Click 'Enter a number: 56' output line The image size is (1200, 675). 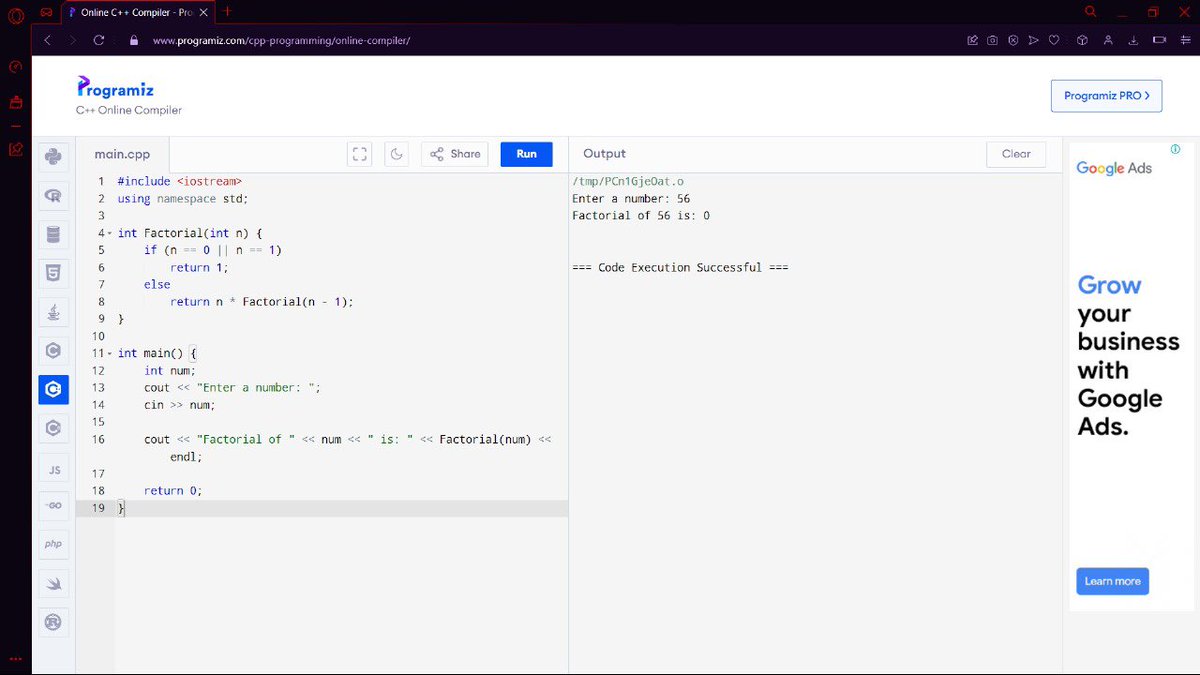coord(631,199)
